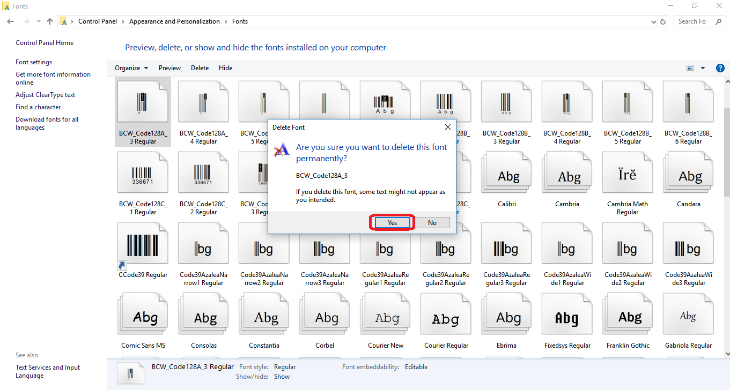
Task: Click Preview in the toolbar
Action: click(169, 68)
